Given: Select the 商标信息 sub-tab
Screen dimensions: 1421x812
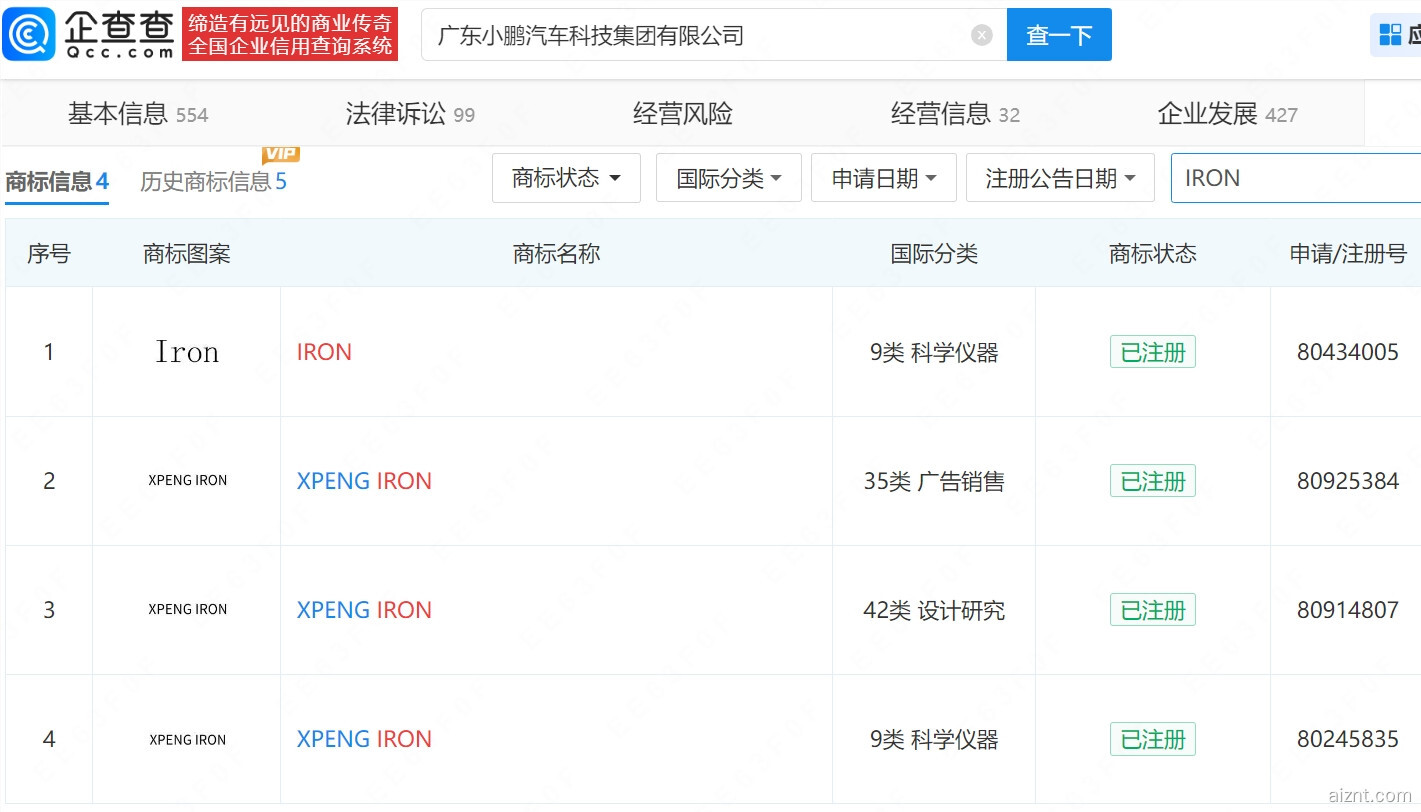Looking at the screenshot, I should (57, 181).
